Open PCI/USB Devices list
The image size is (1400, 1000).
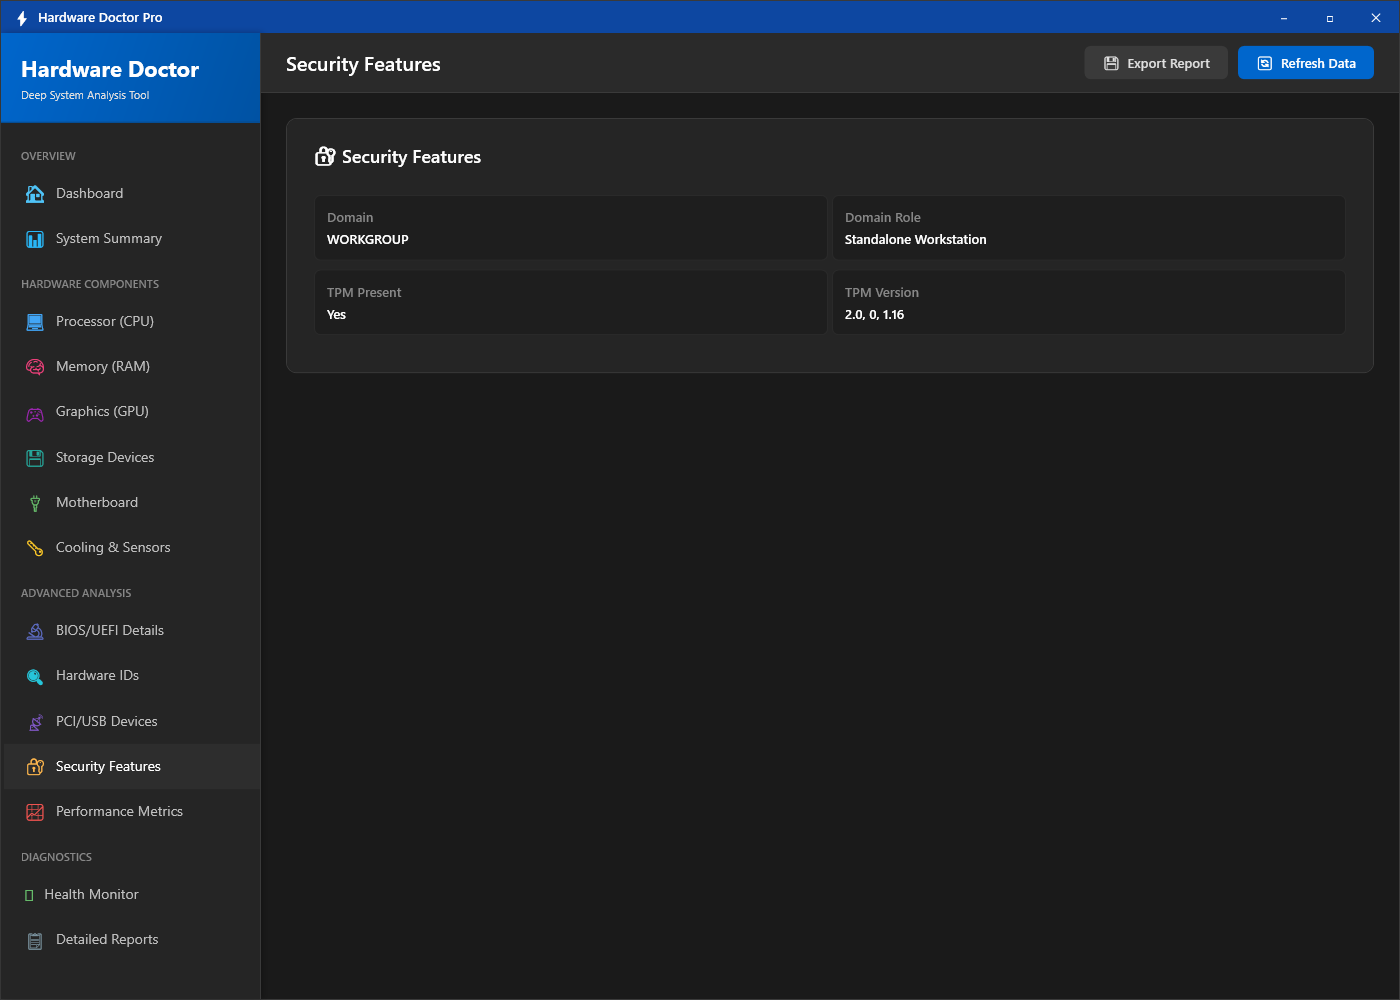(x=132, y=722)
